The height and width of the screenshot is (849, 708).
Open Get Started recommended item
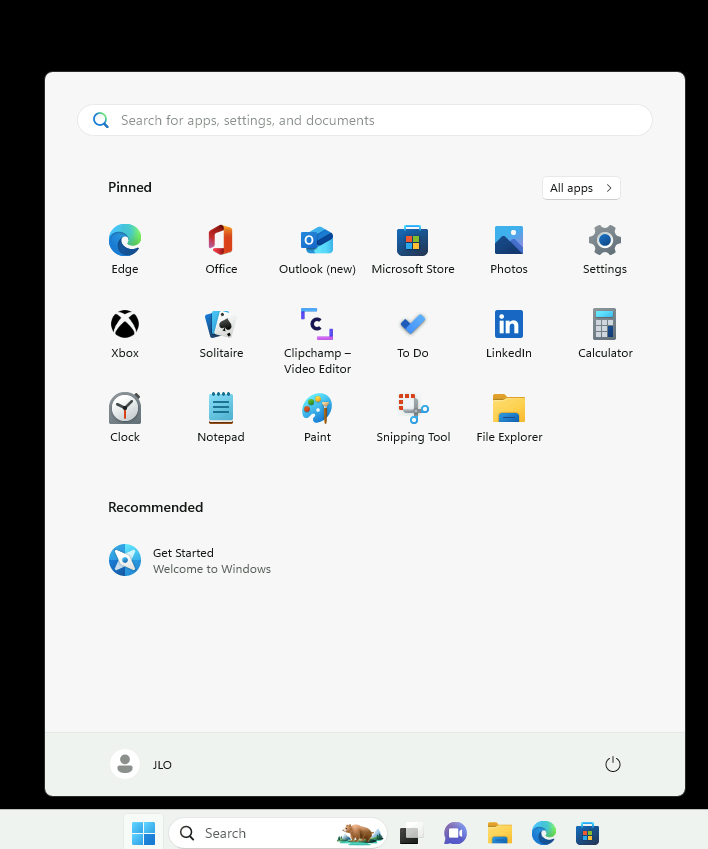pos(189,560)
